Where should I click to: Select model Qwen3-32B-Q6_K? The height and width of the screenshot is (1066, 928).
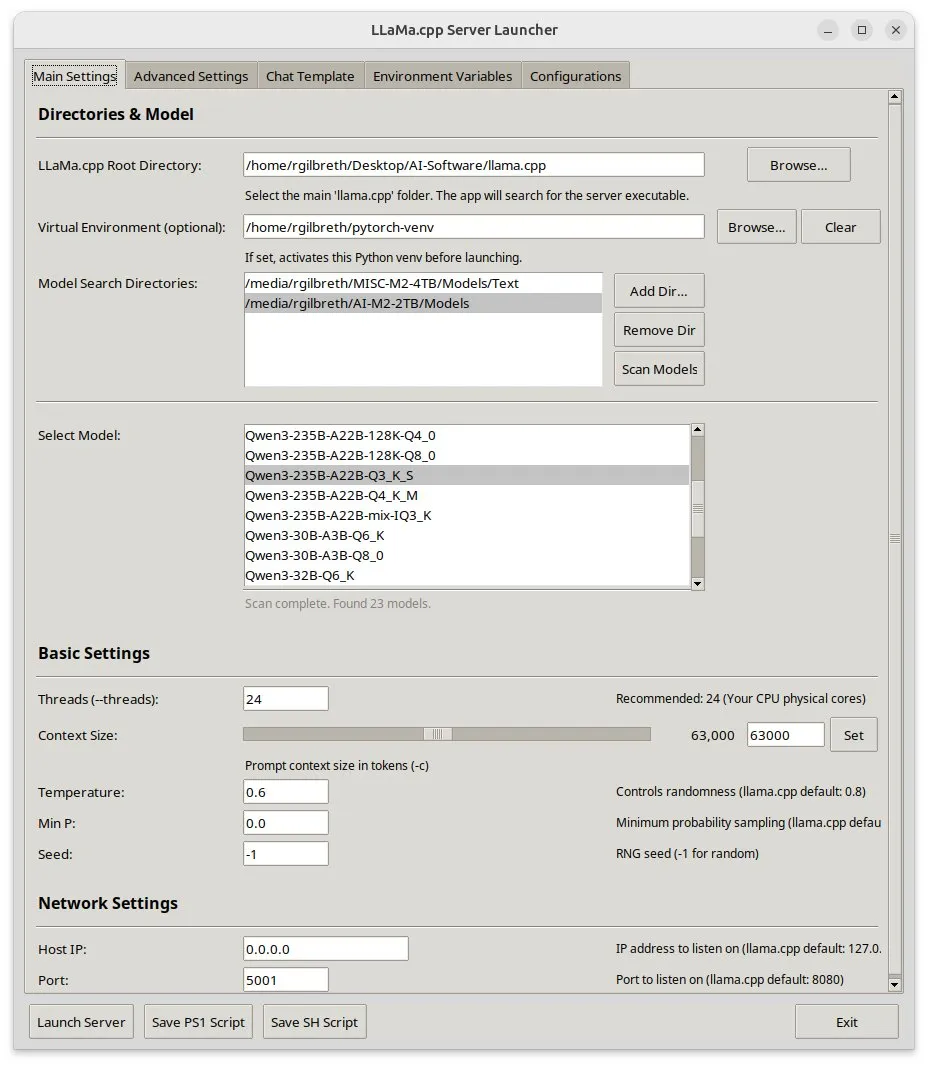coord(466,575)
